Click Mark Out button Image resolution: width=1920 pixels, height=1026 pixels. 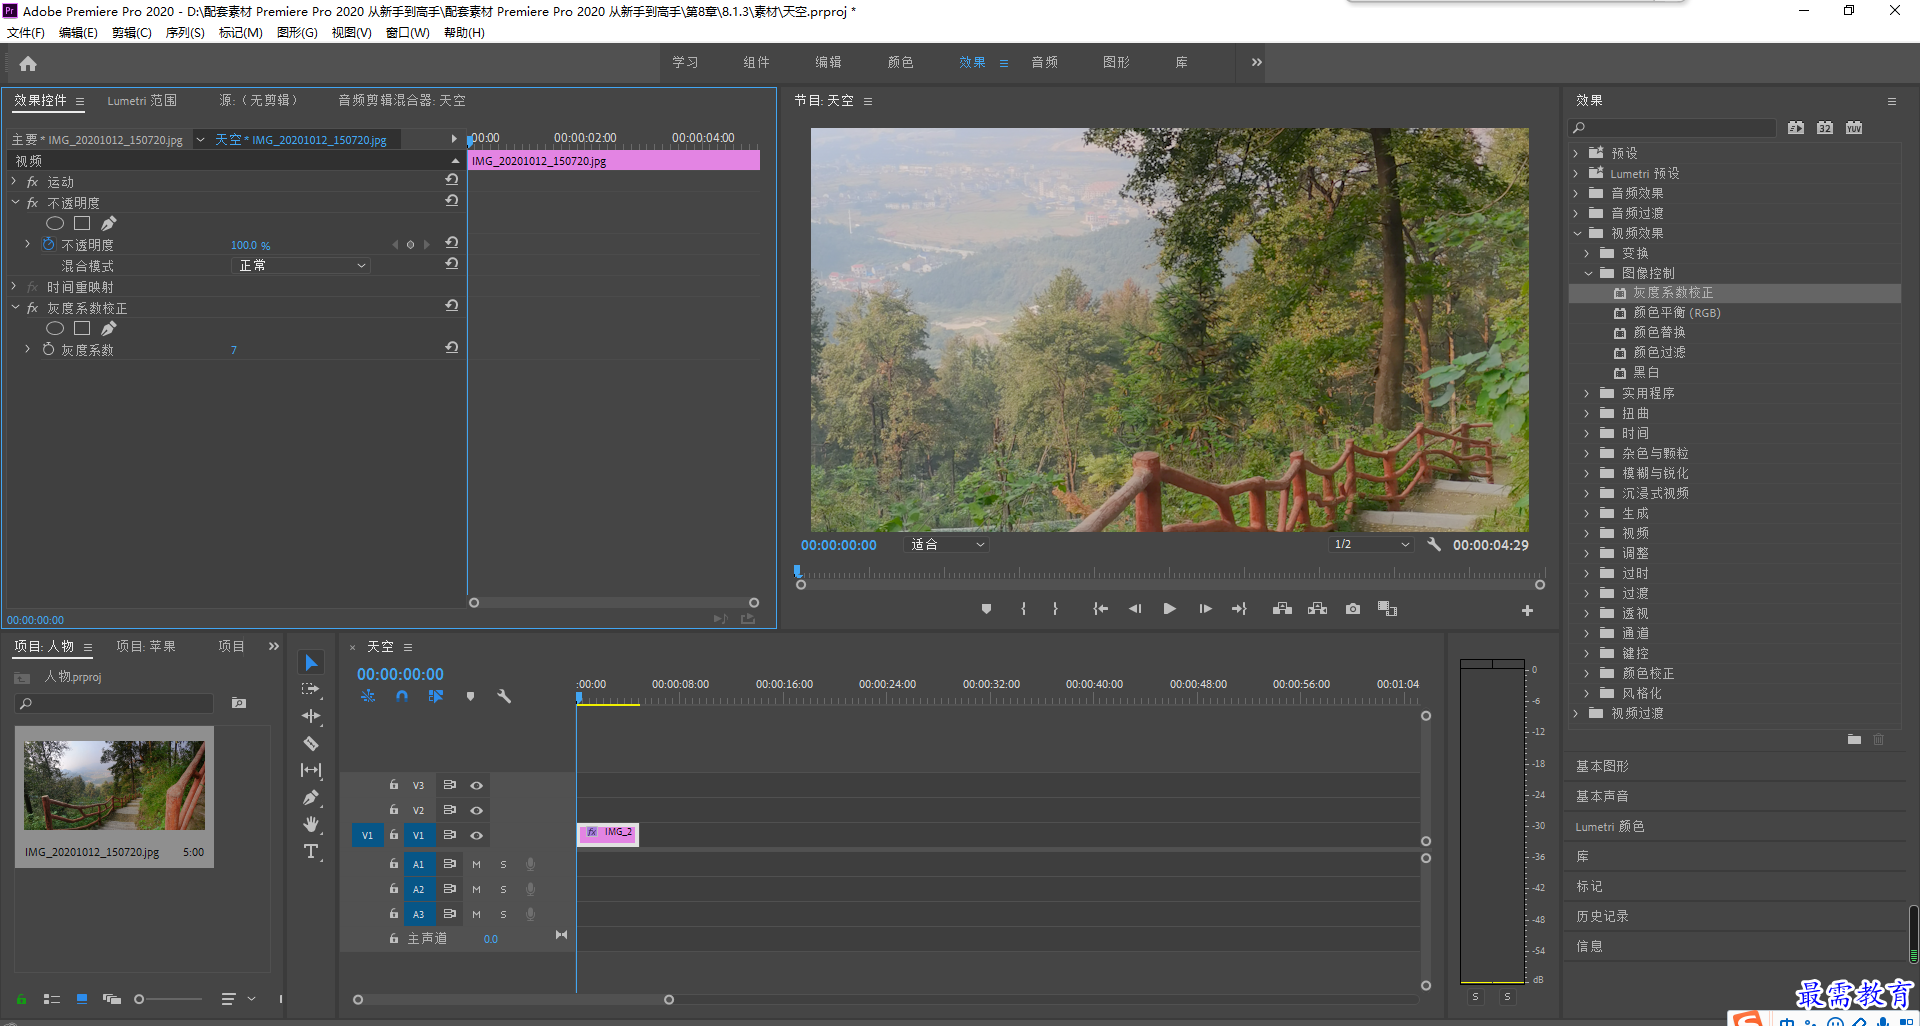point(1055,608)
